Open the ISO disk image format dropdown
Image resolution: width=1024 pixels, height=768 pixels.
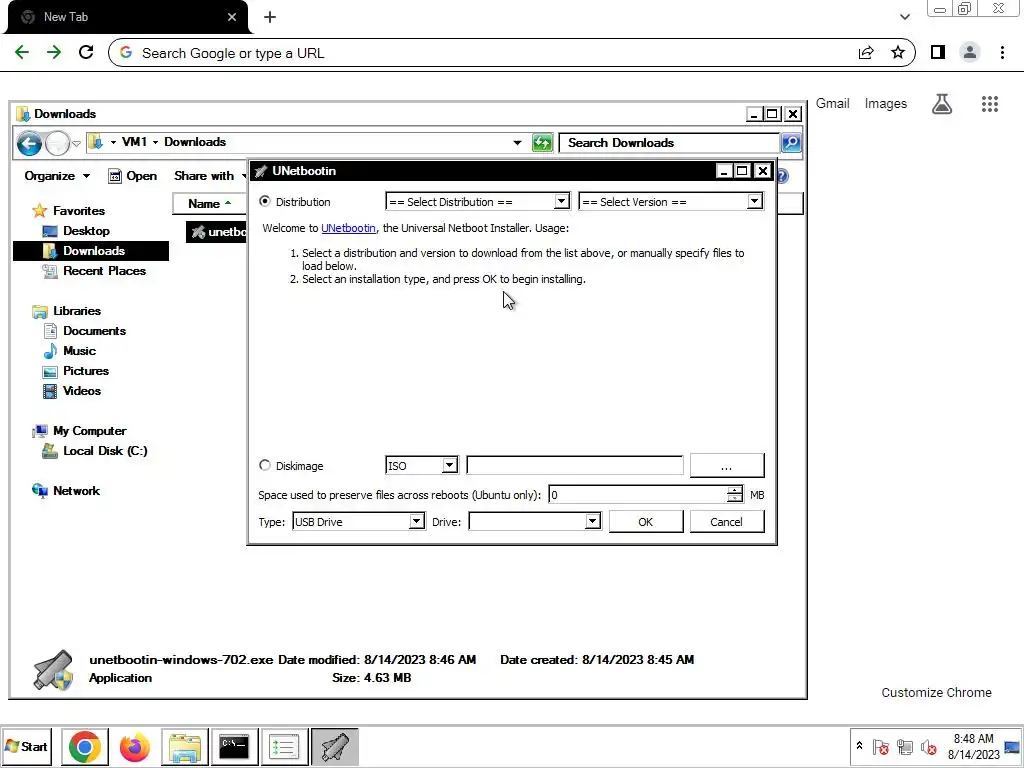pos(422,466)
